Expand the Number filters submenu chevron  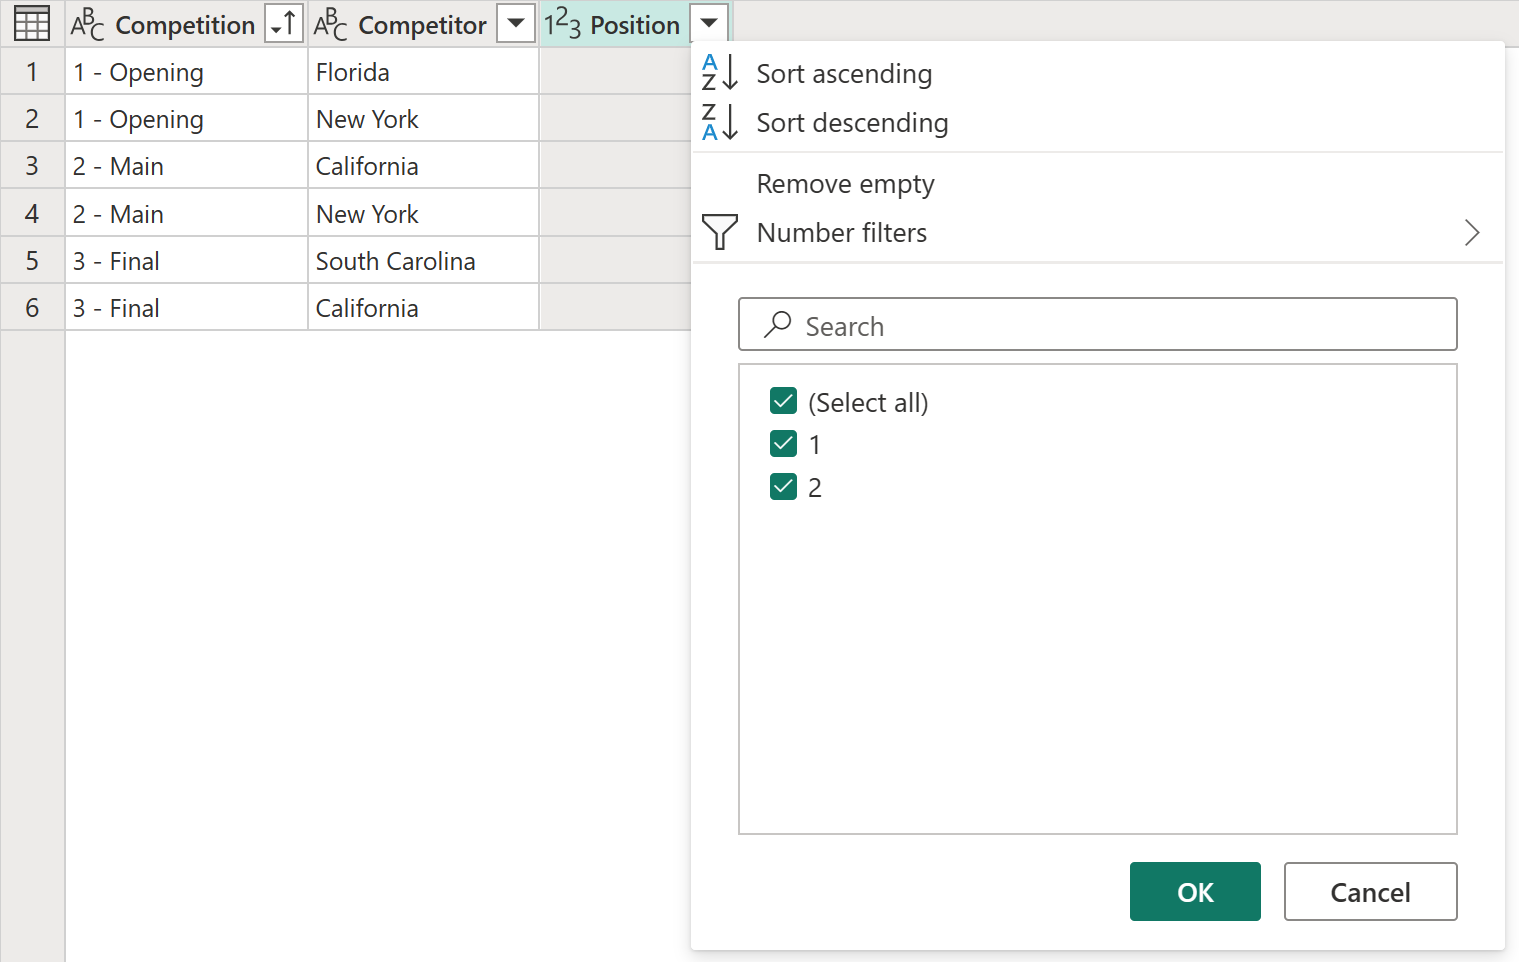1472,232
